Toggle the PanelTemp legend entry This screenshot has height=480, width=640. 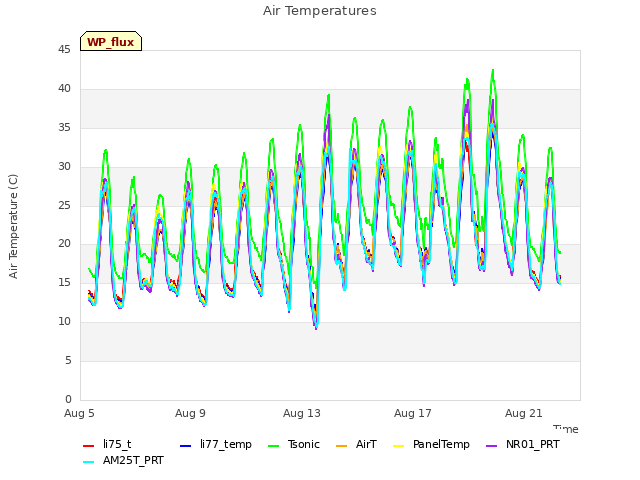tap(431, 444)
